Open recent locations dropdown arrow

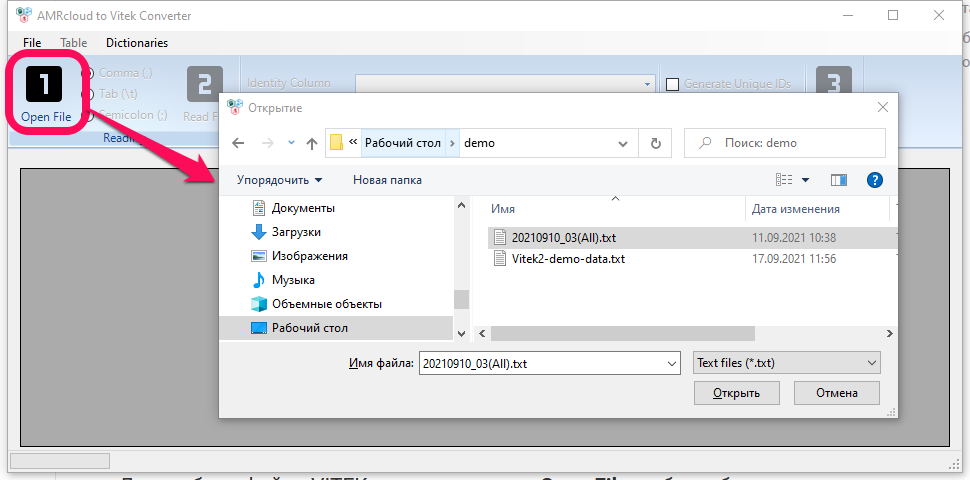pyautogui.click(x=292, y=143)
